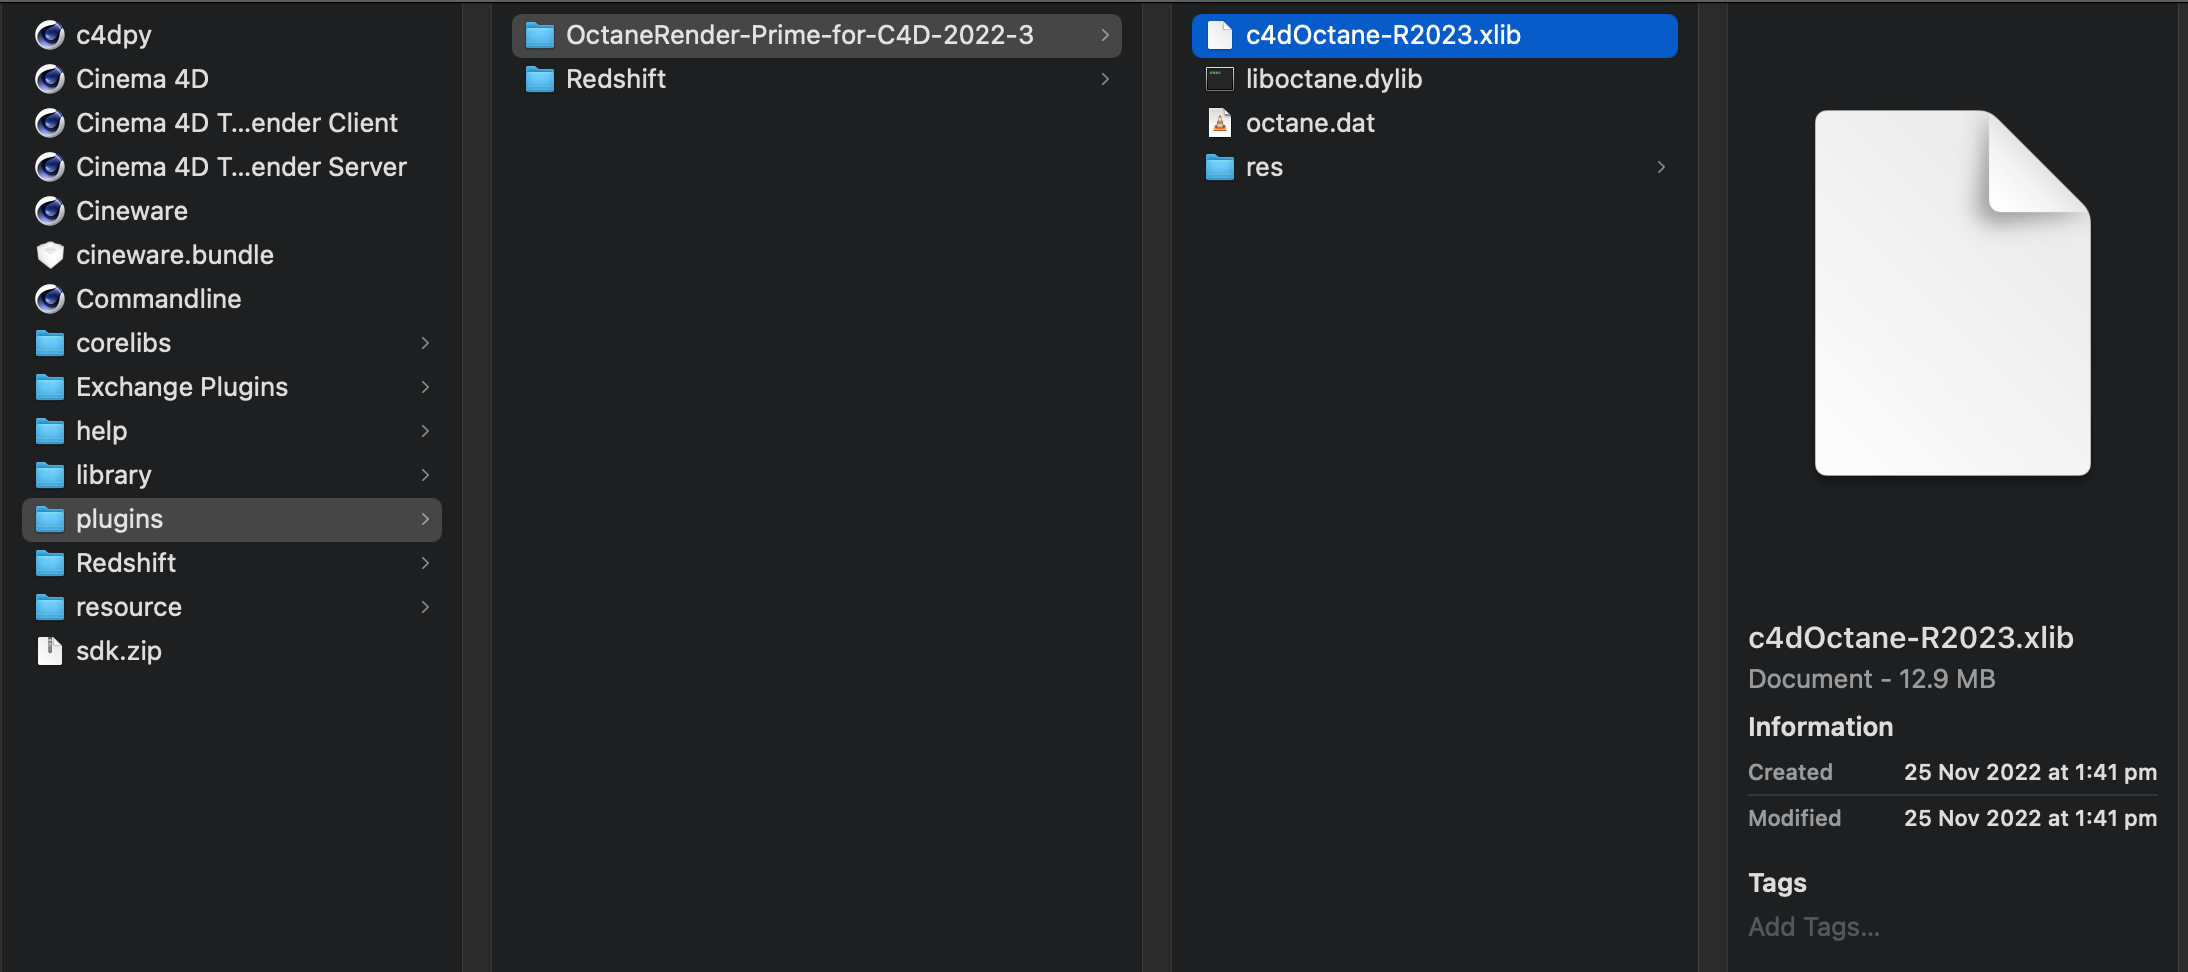This screenshot has height=972, width=2188.
Task: Click the c4dpy application icon
Action: point(49,35)
